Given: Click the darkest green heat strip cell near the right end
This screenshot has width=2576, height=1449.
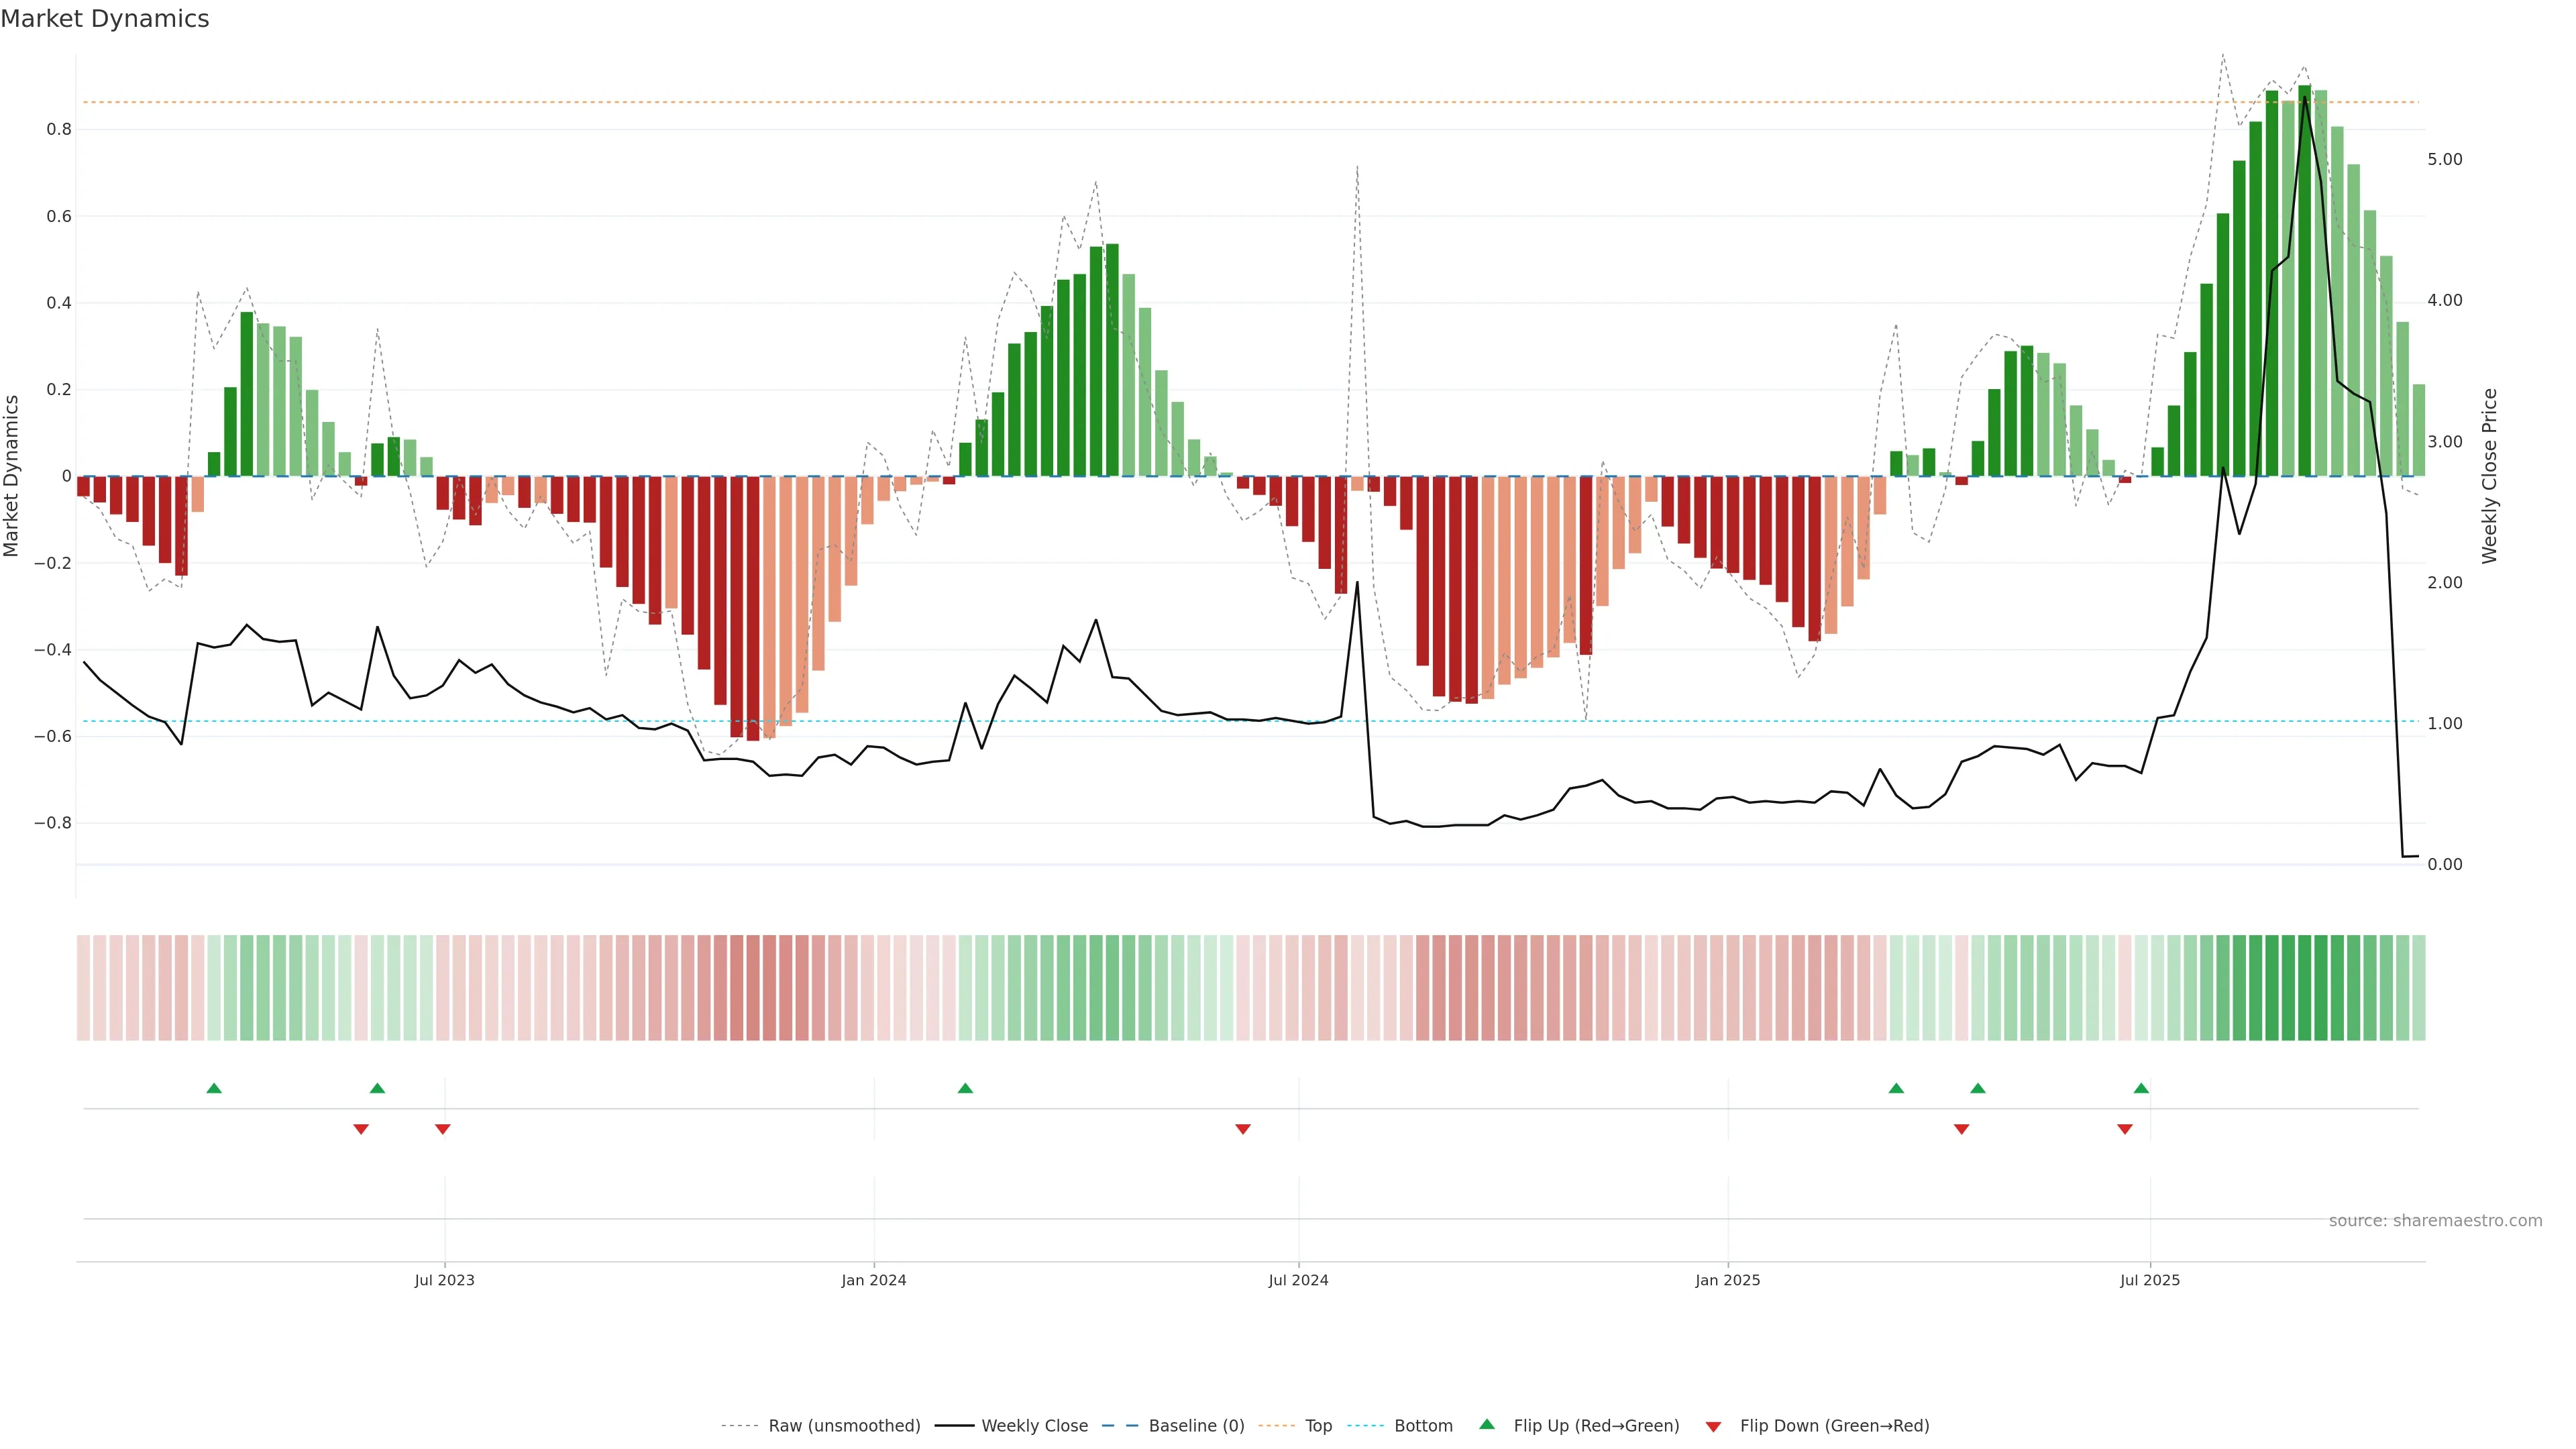Looking at the screenshot, I should (x=2305, y=987).
